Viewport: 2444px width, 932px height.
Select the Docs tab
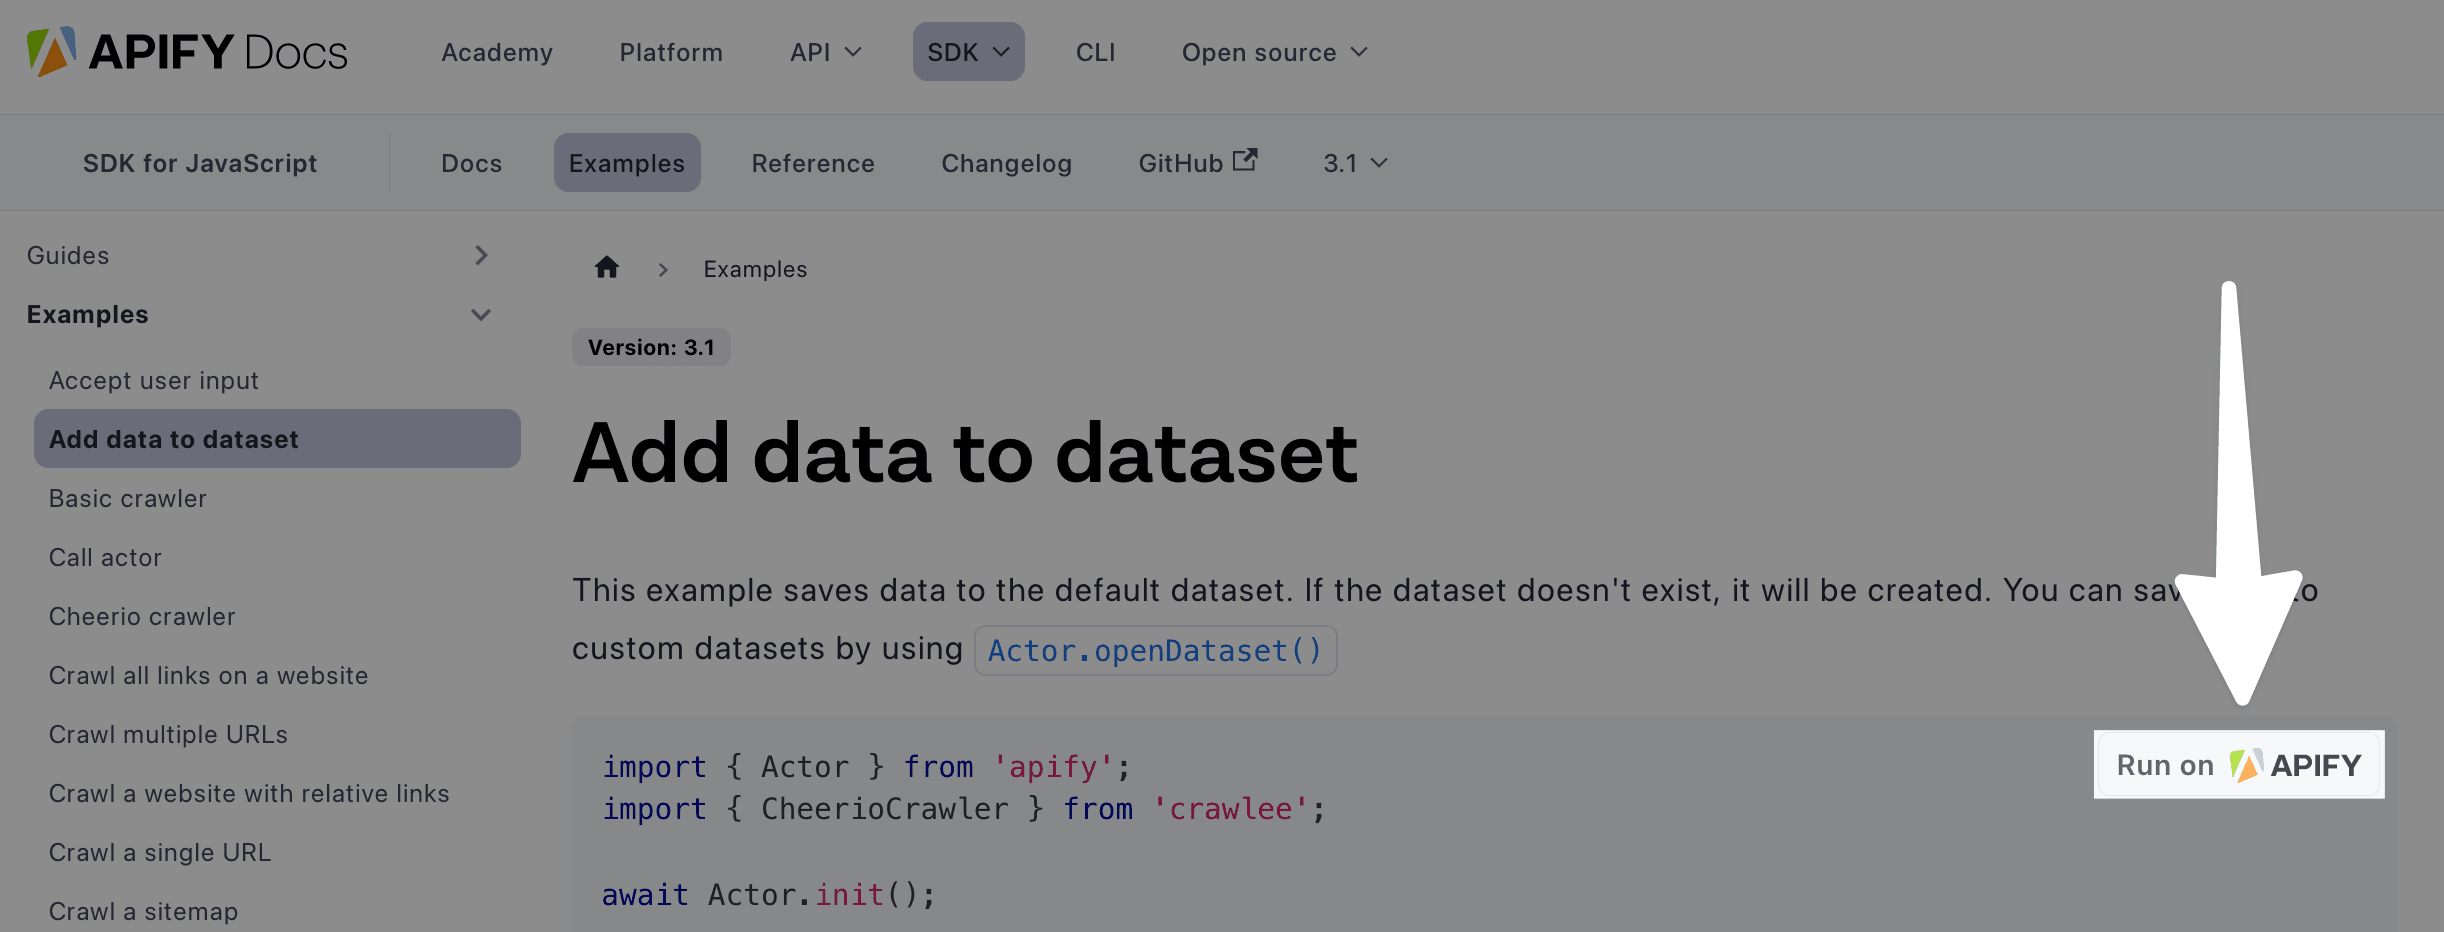click(x=472, y=163)
